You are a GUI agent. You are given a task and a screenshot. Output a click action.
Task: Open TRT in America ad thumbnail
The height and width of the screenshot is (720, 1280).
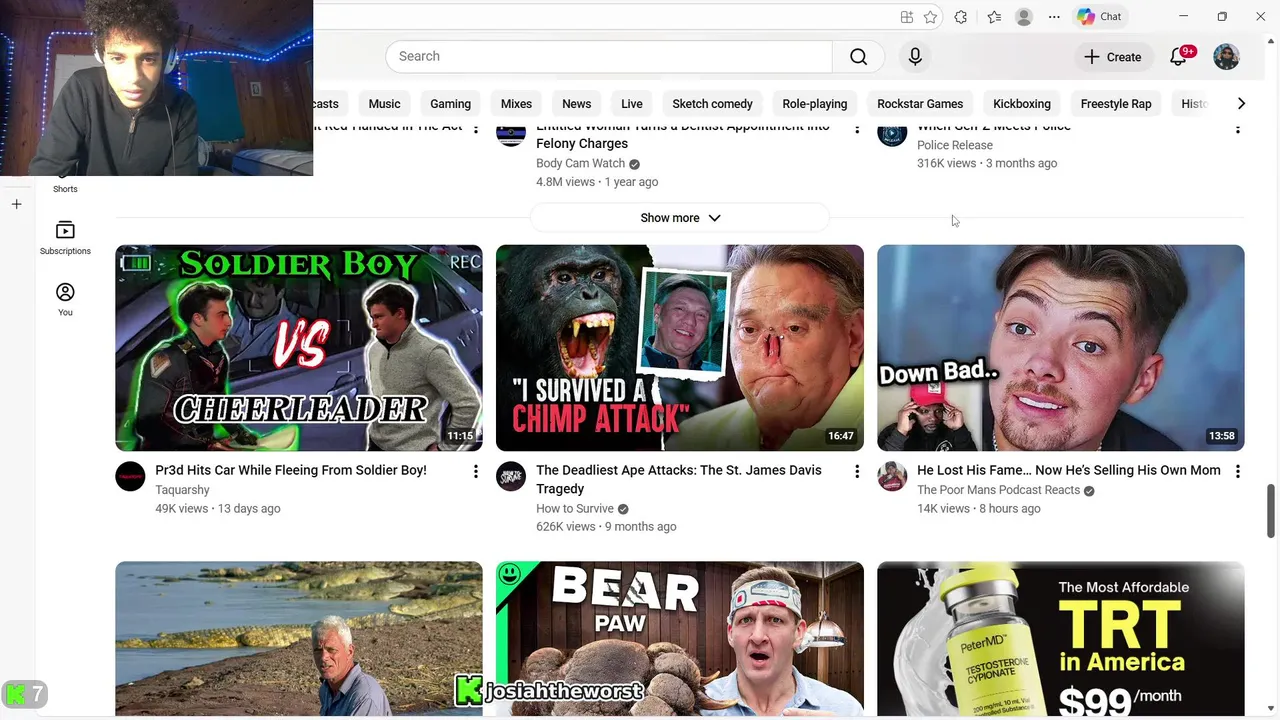[1061, 638]
